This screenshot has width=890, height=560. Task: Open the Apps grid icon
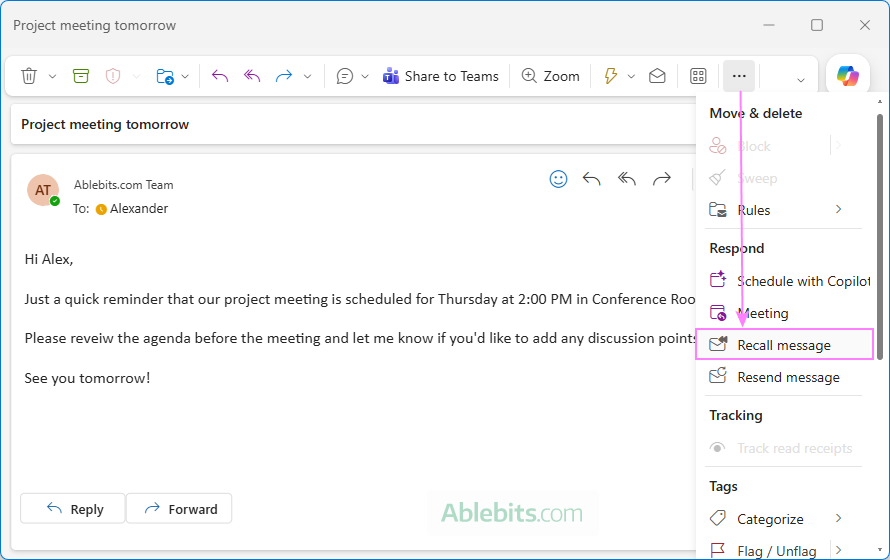point(698,76)
